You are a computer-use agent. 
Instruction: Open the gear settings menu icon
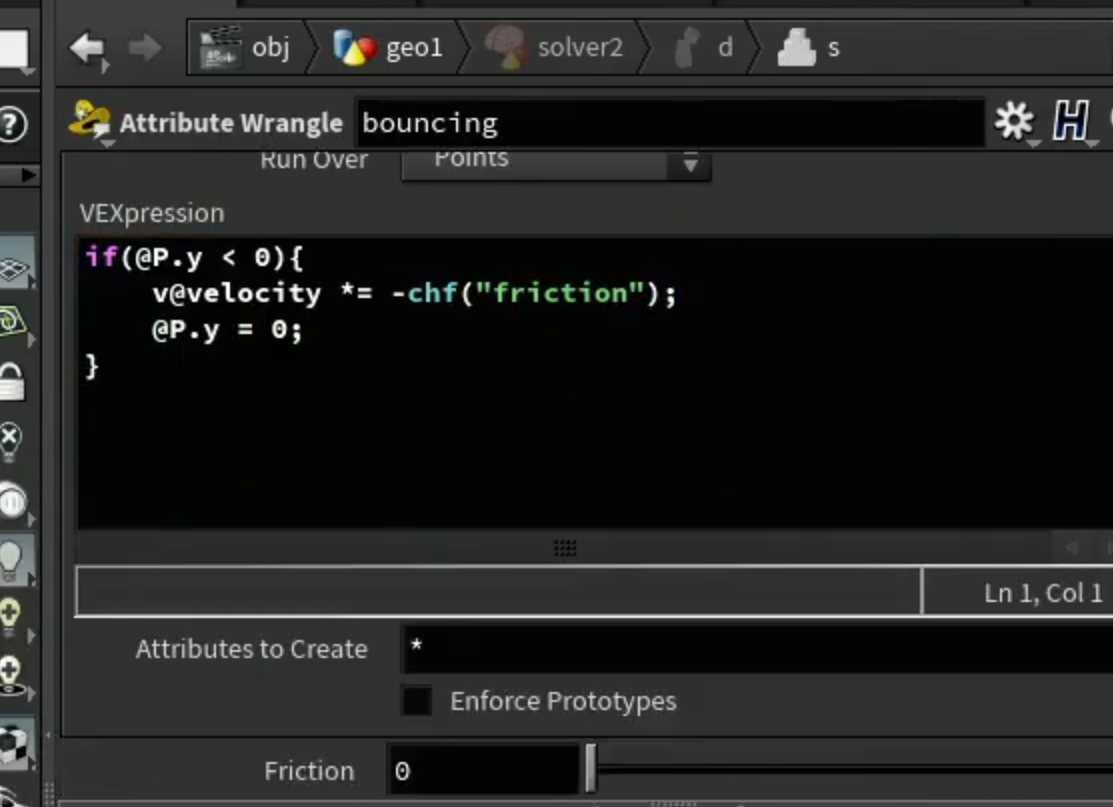(1014, 121)
